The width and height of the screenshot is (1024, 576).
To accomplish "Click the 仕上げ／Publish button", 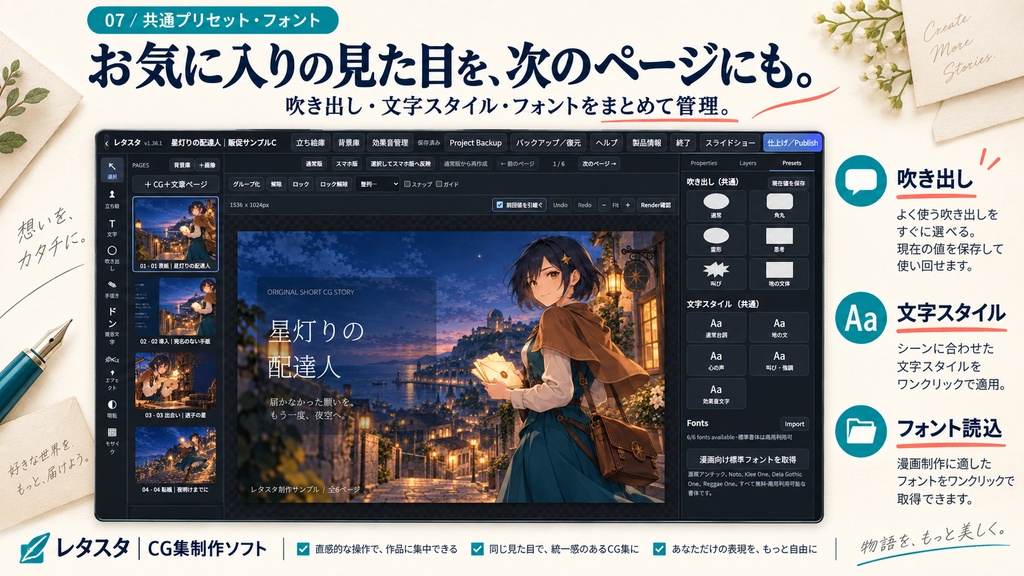I will (x=792, y=143).
